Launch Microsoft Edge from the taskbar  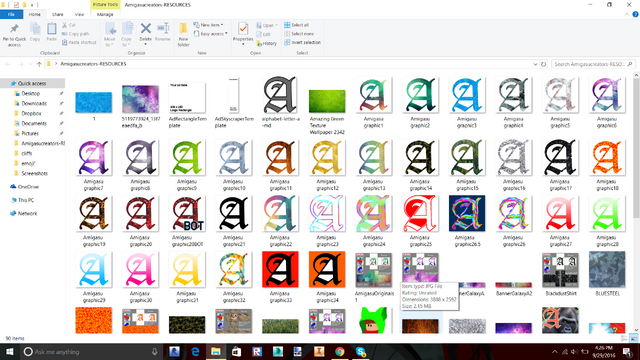click(195, 351)
